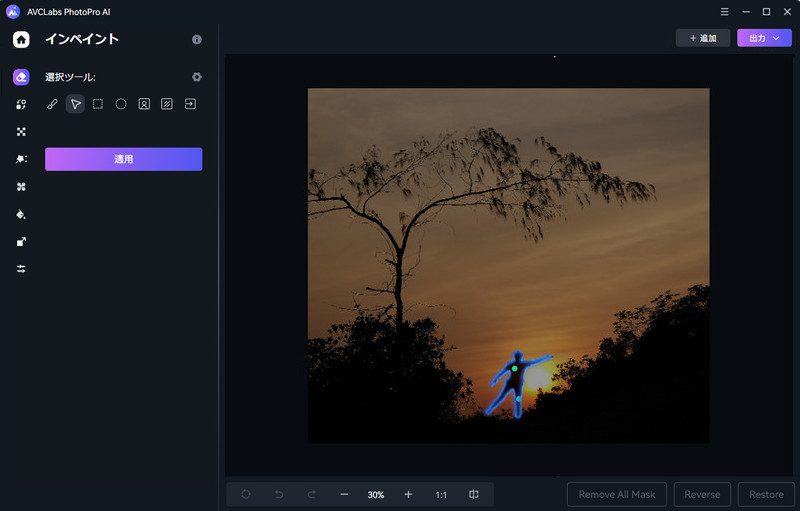Click the import mask icon
This screenshot has width=800, height=511.
(x=190, y=104)
